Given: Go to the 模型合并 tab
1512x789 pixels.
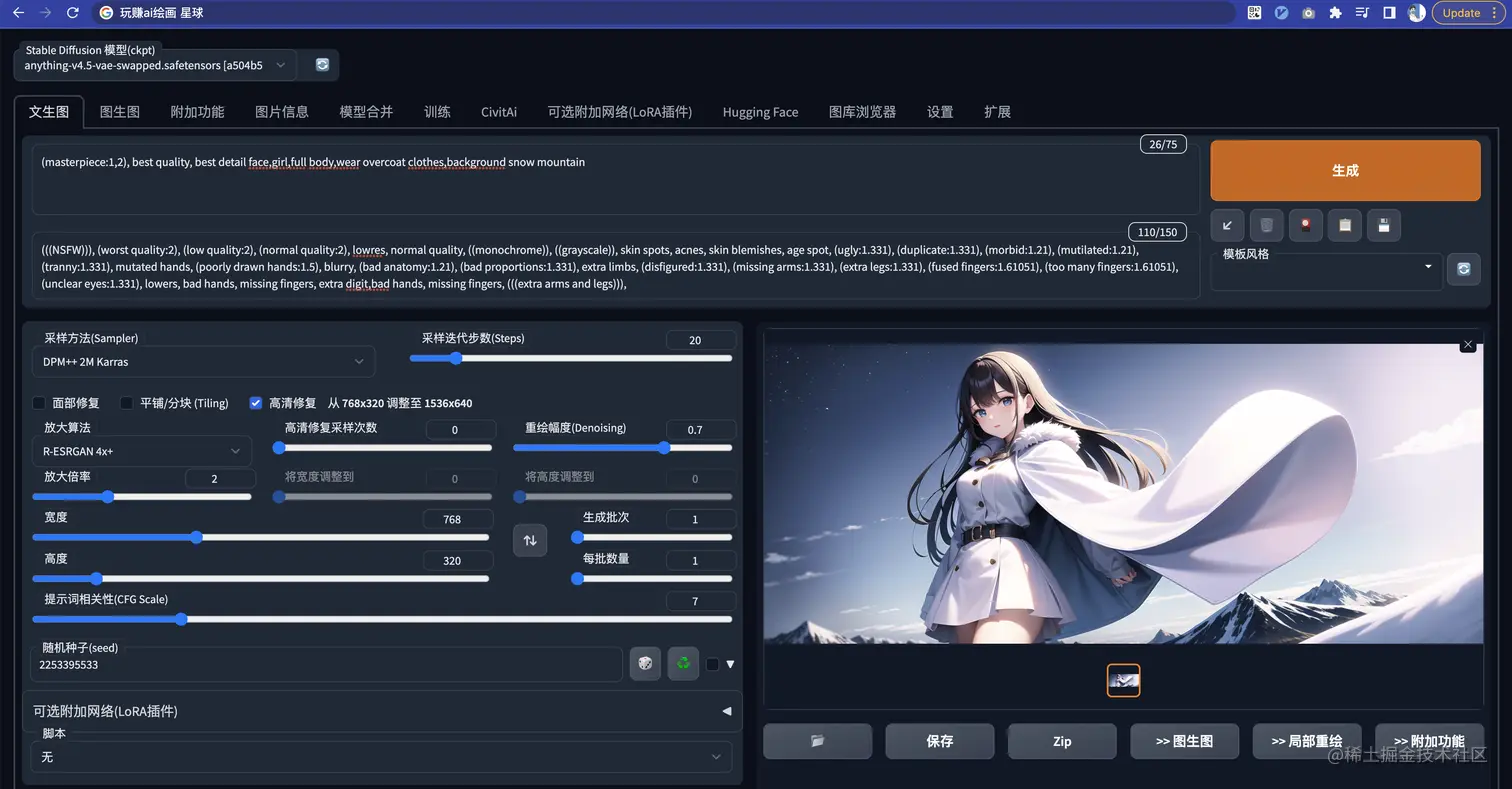Looking at the screenshot, I should coord(366,112).
